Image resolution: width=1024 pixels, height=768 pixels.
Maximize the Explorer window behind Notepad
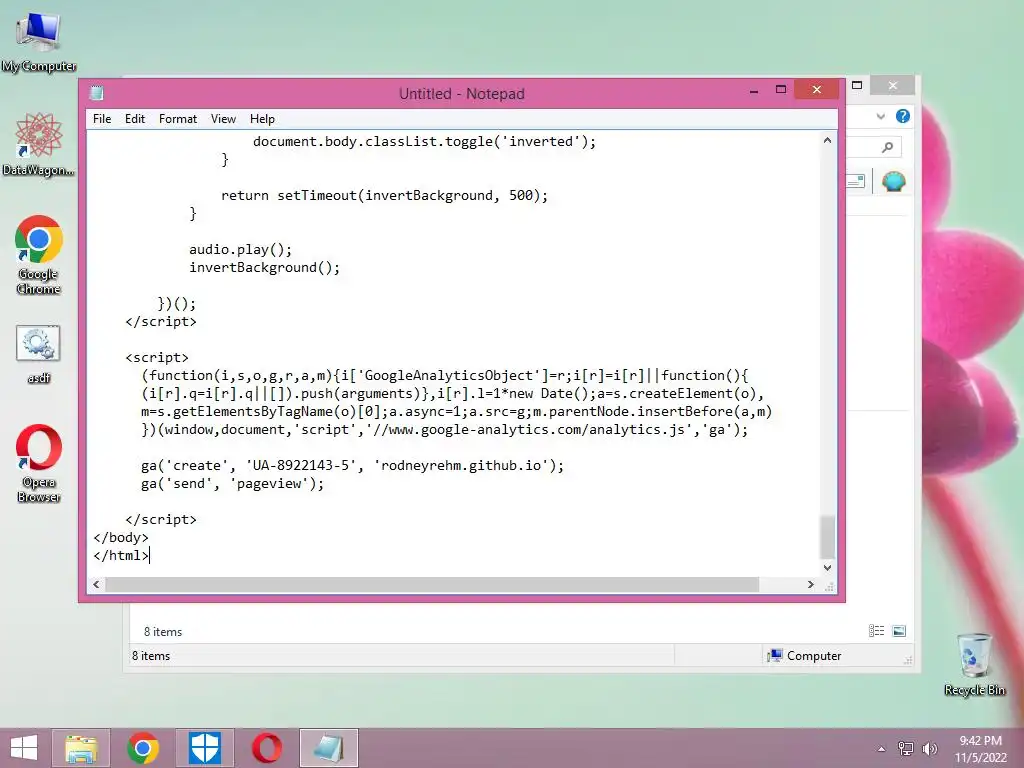857,86
